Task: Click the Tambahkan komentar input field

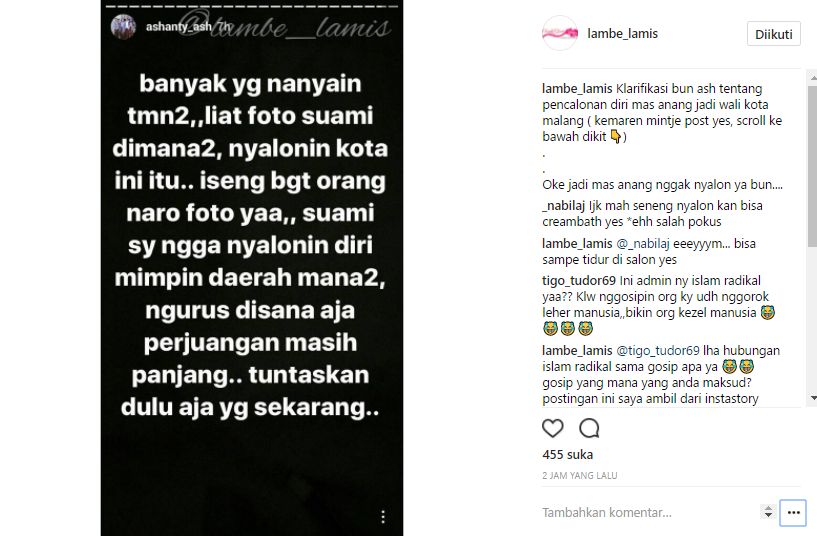Action: pos(649,513)
